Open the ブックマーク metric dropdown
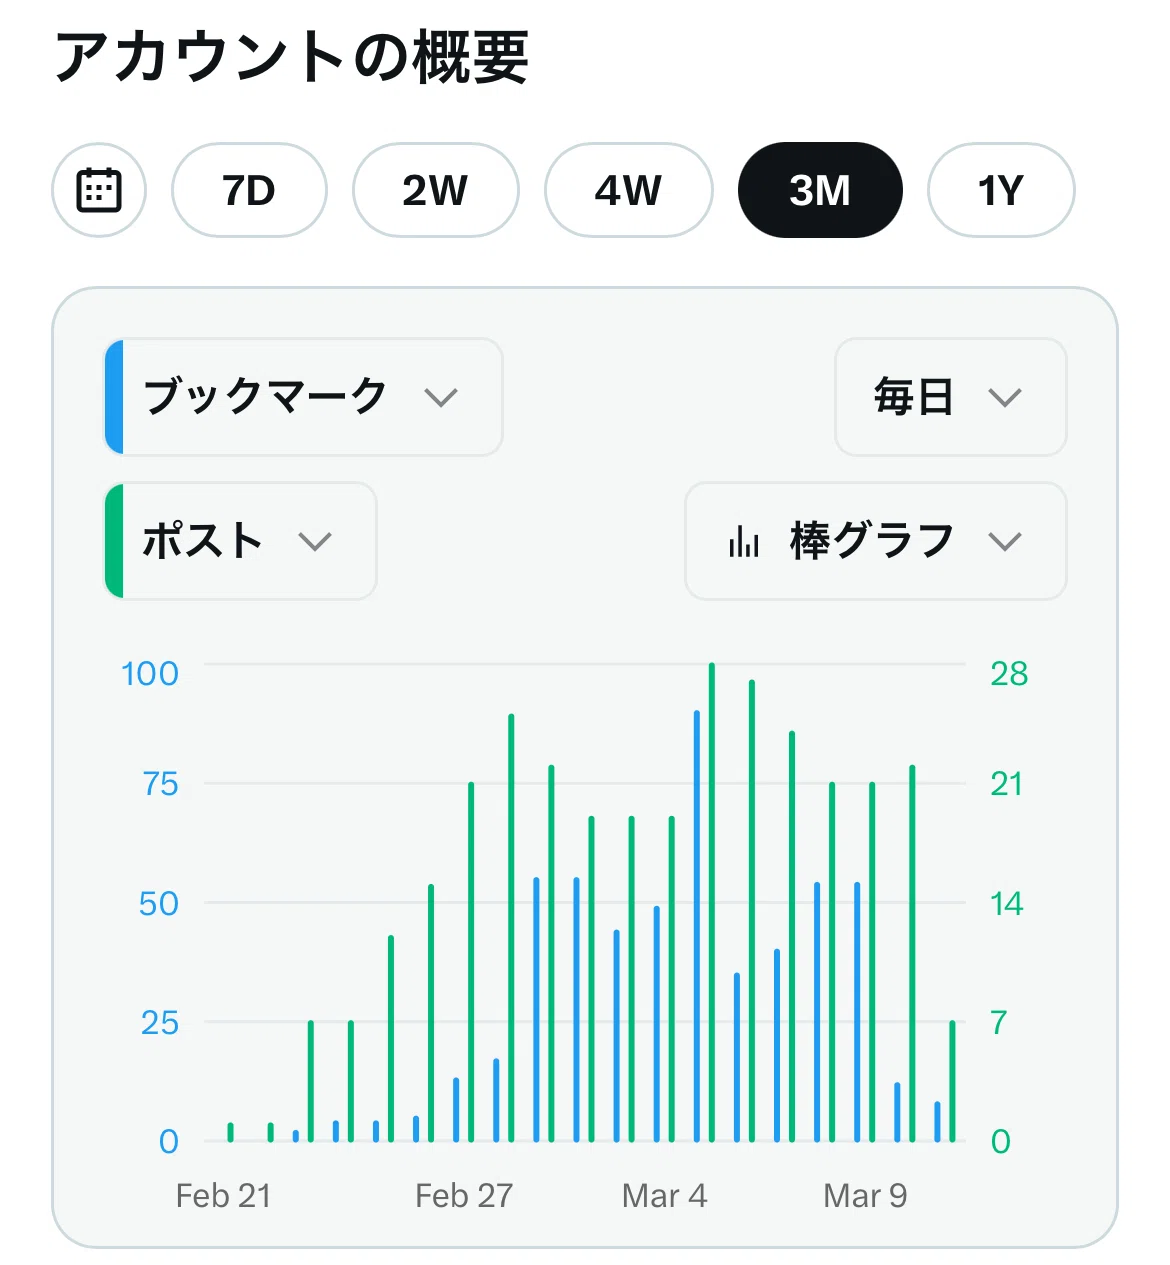Viewport: 1170px width, 1265px height. 303,397
